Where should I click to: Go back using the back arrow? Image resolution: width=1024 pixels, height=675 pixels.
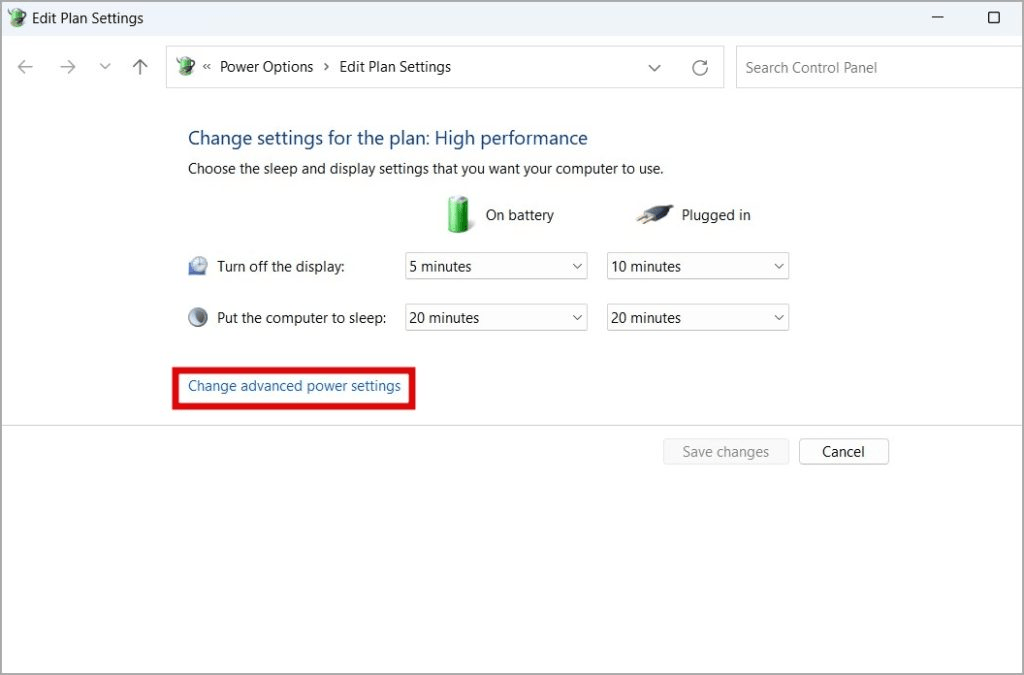point(25,67)
